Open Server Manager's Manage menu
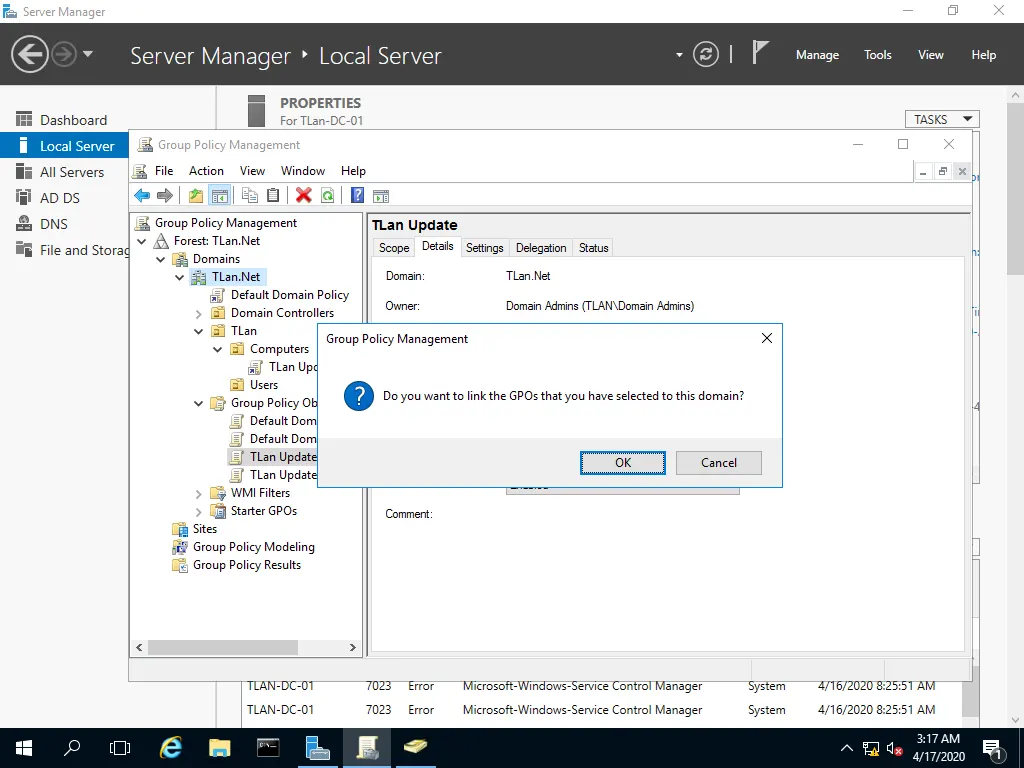1024x768 pixels. click(817, 55)
